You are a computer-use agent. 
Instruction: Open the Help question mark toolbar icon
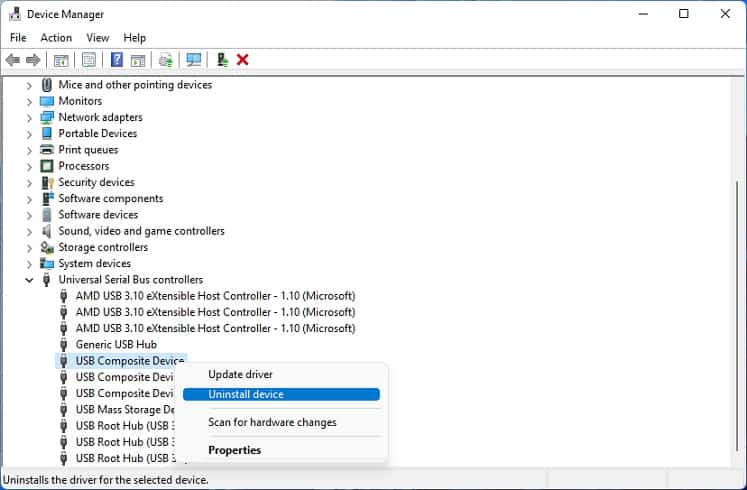click(117, 60)
